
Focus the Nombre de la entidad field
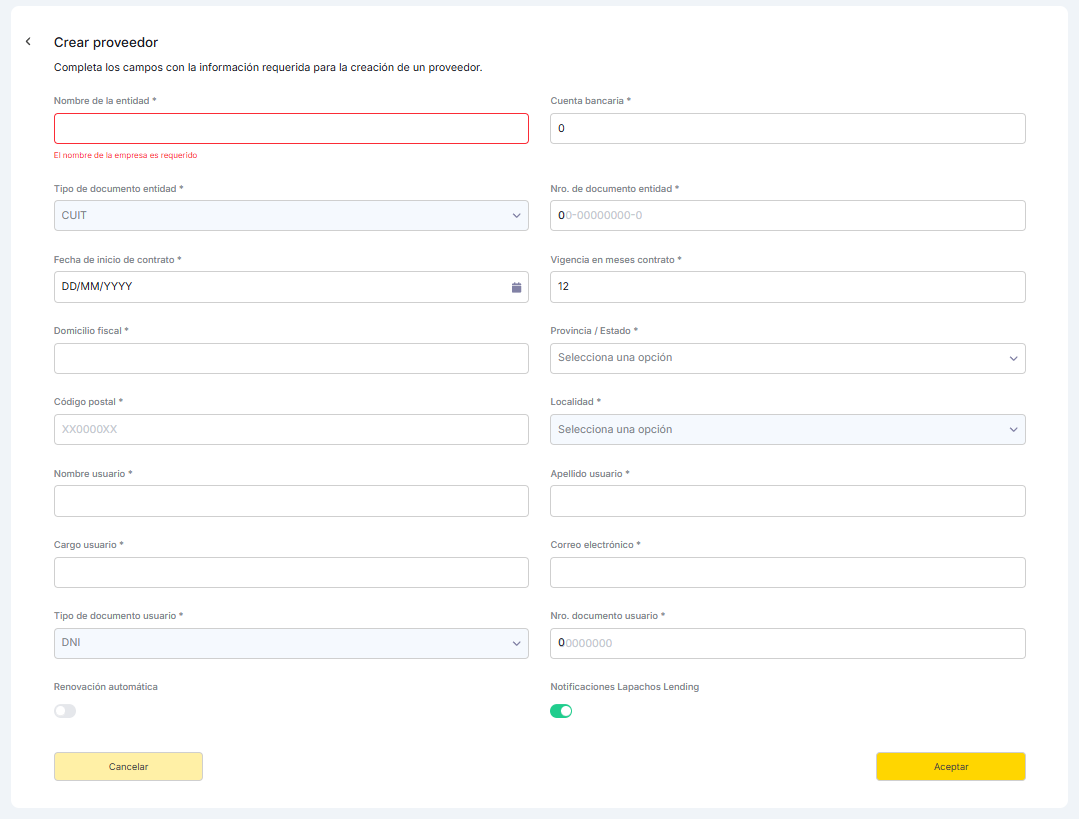coord(291,129)
